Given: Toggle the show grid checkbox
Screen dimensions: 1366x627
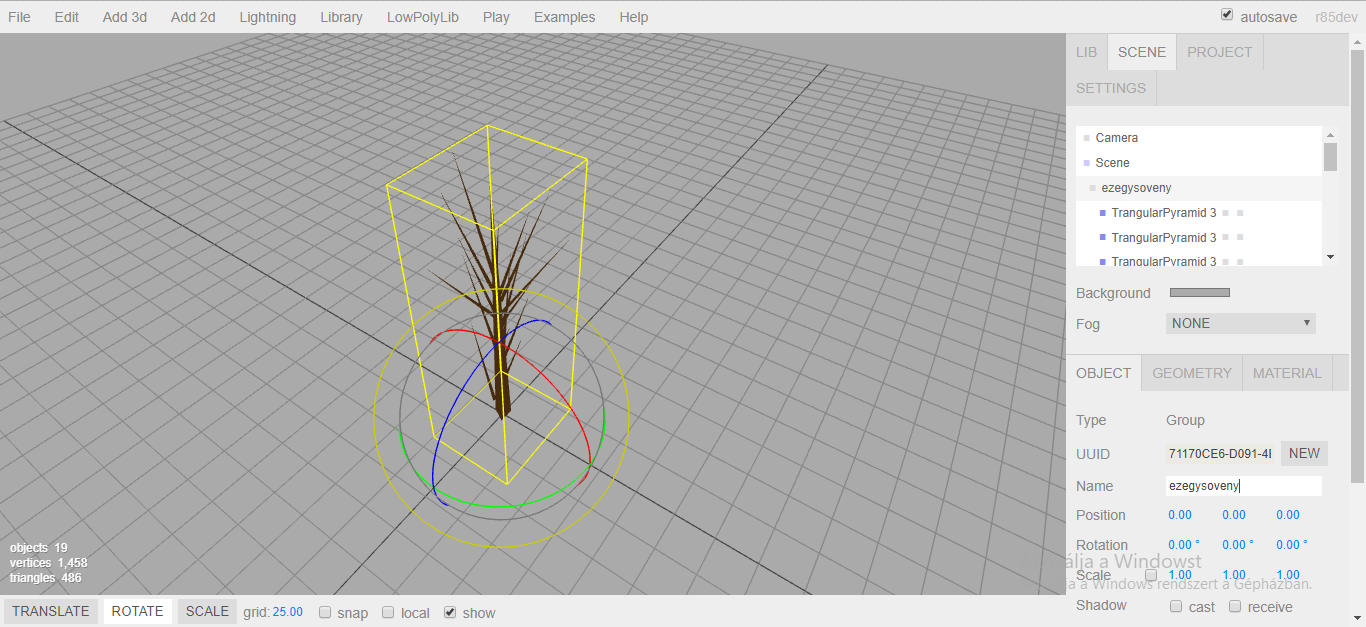Looking at the screenshot, I should pyautogui.click(x=450, y=613).
